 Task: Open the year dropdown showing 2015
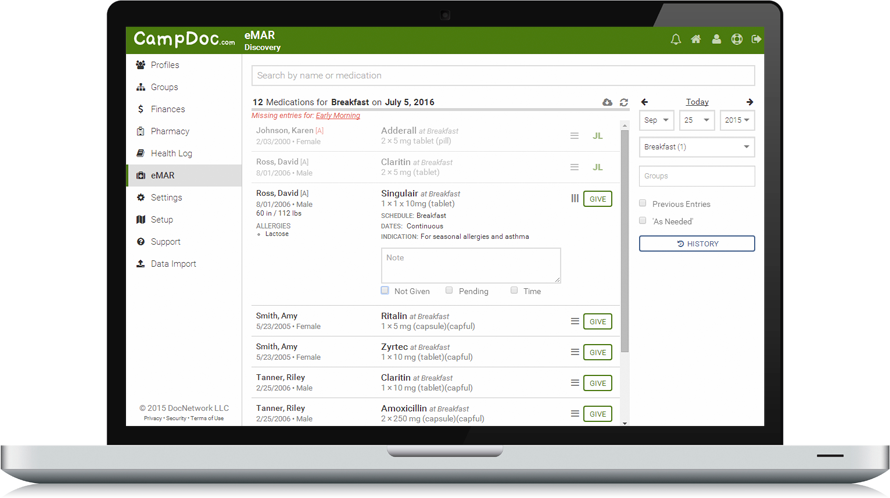point(737,120)
